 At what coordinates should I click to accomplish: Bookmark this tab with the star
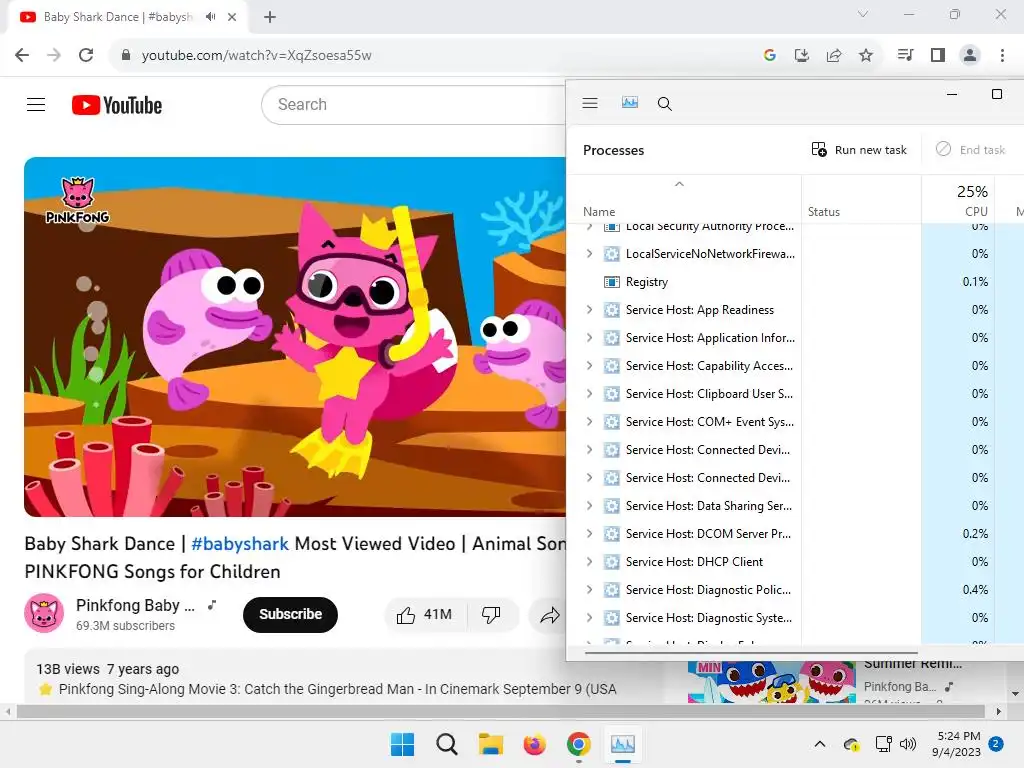(x=866, y=56)
